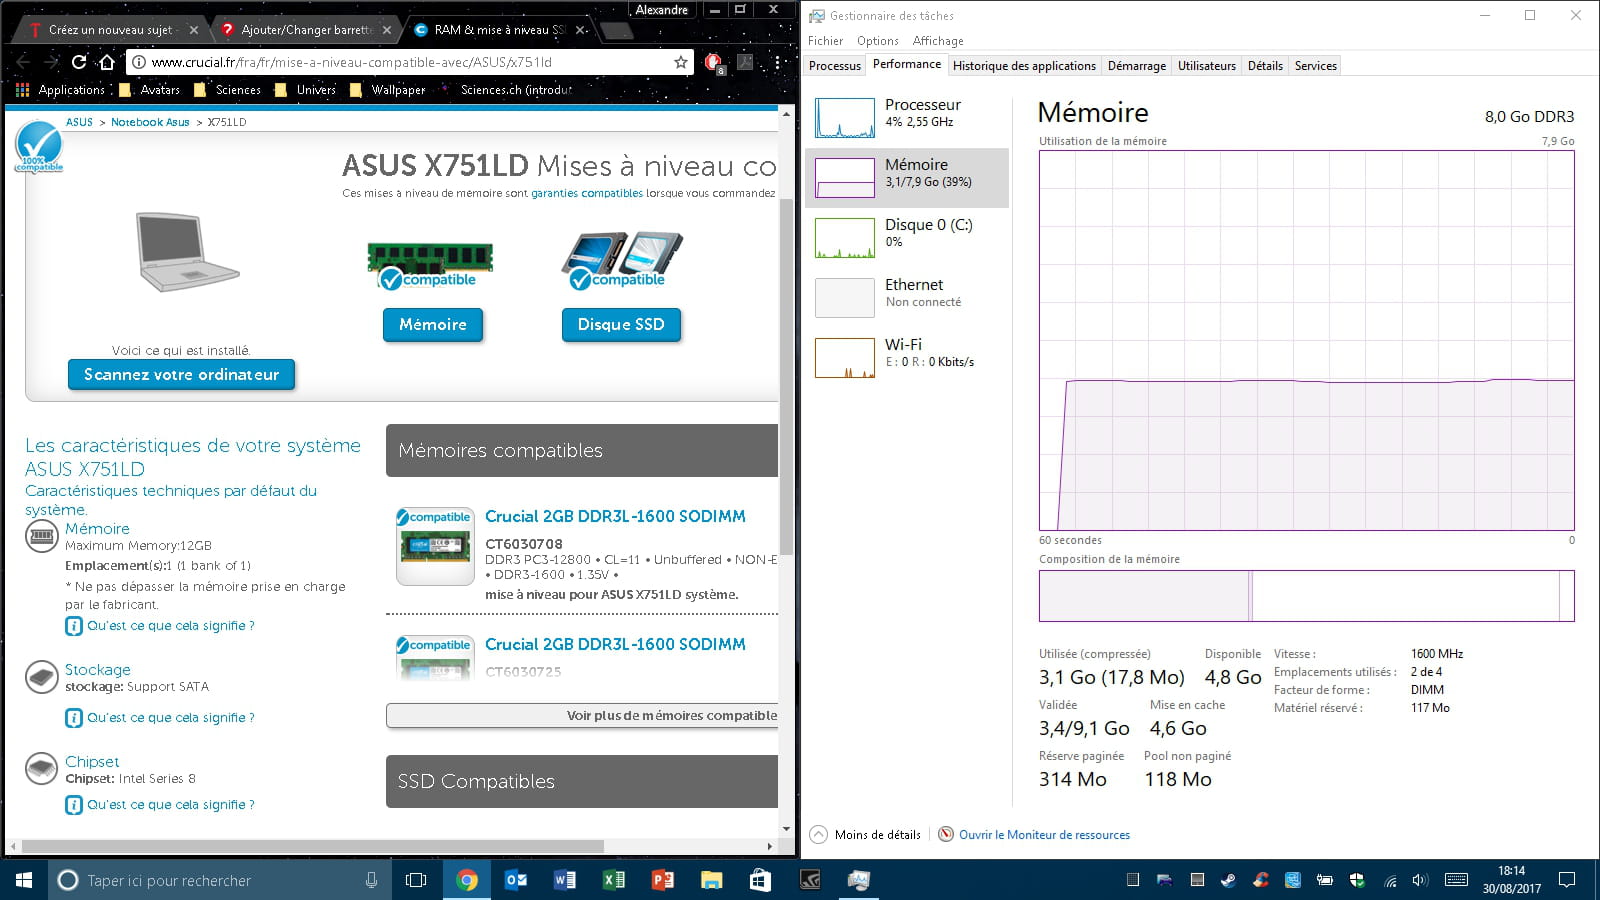Click the compatible memory module image
The width and height of the screenshot is (1600, 900).
point(430,265)
